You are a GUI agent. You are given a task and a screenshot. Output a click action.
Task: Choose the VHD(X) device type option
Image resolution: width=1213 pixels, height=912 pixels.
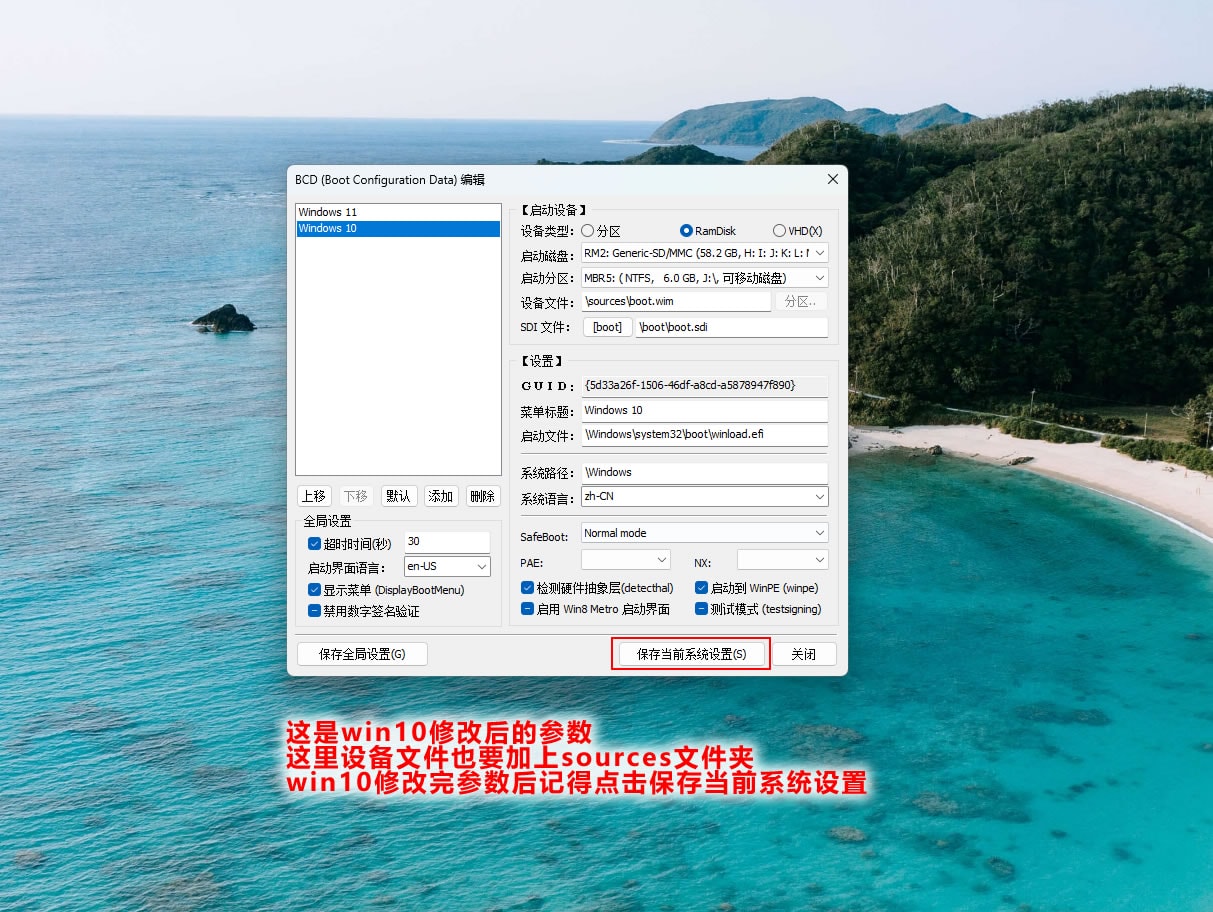coord(780,231)
